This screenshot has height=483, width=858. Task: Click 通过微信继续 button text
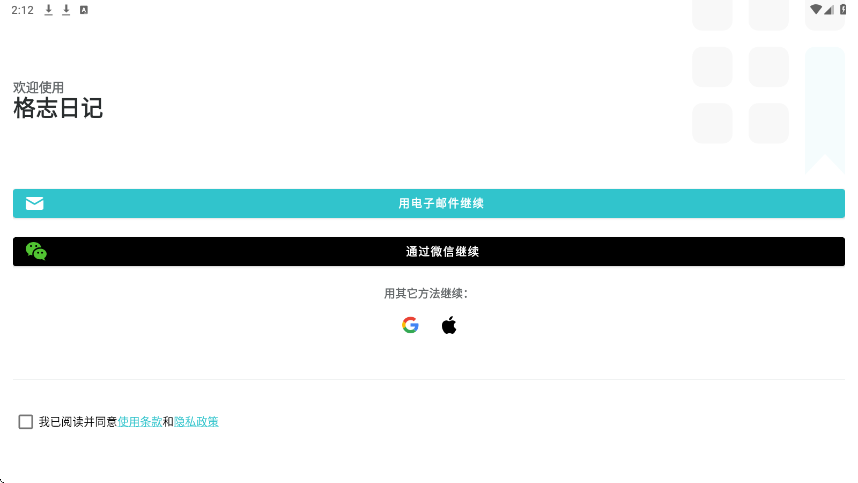(443, 252)
